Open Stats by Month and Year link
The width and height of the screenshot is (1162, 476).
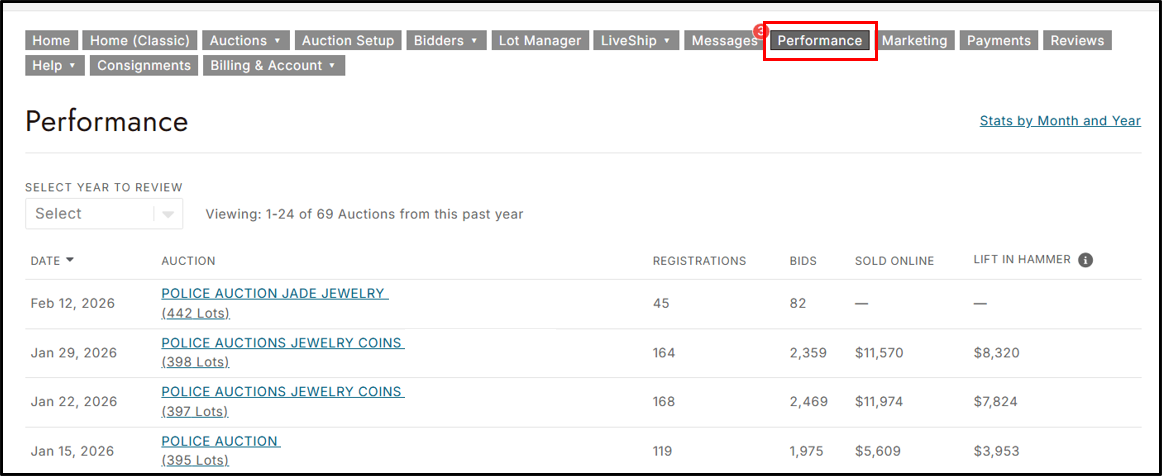pos(1060,121)
